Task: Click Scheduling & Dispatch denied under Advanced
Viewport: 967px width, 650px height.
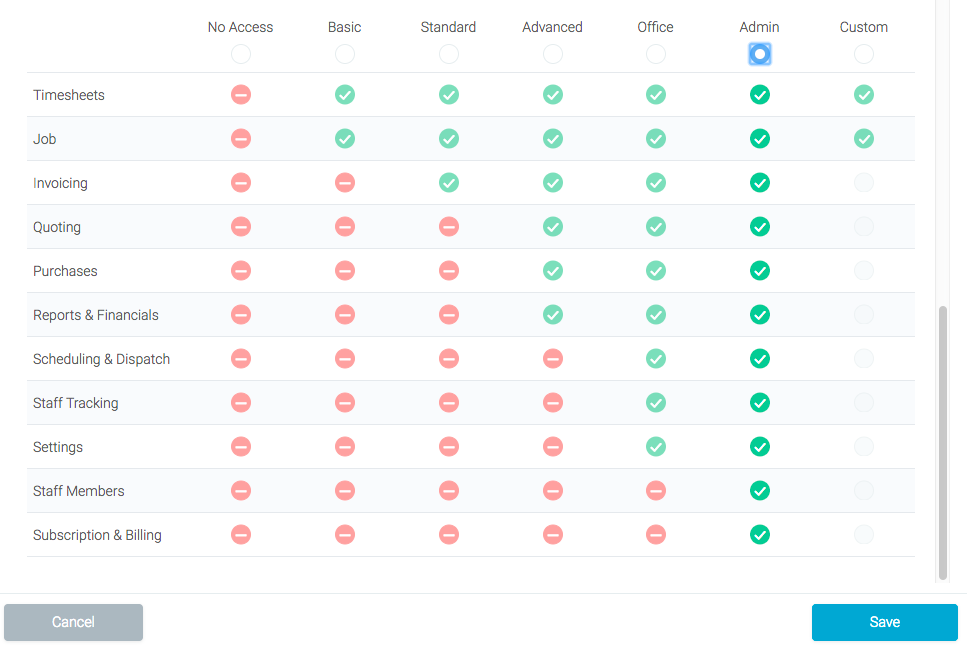Action: click(x=553, y=358)
